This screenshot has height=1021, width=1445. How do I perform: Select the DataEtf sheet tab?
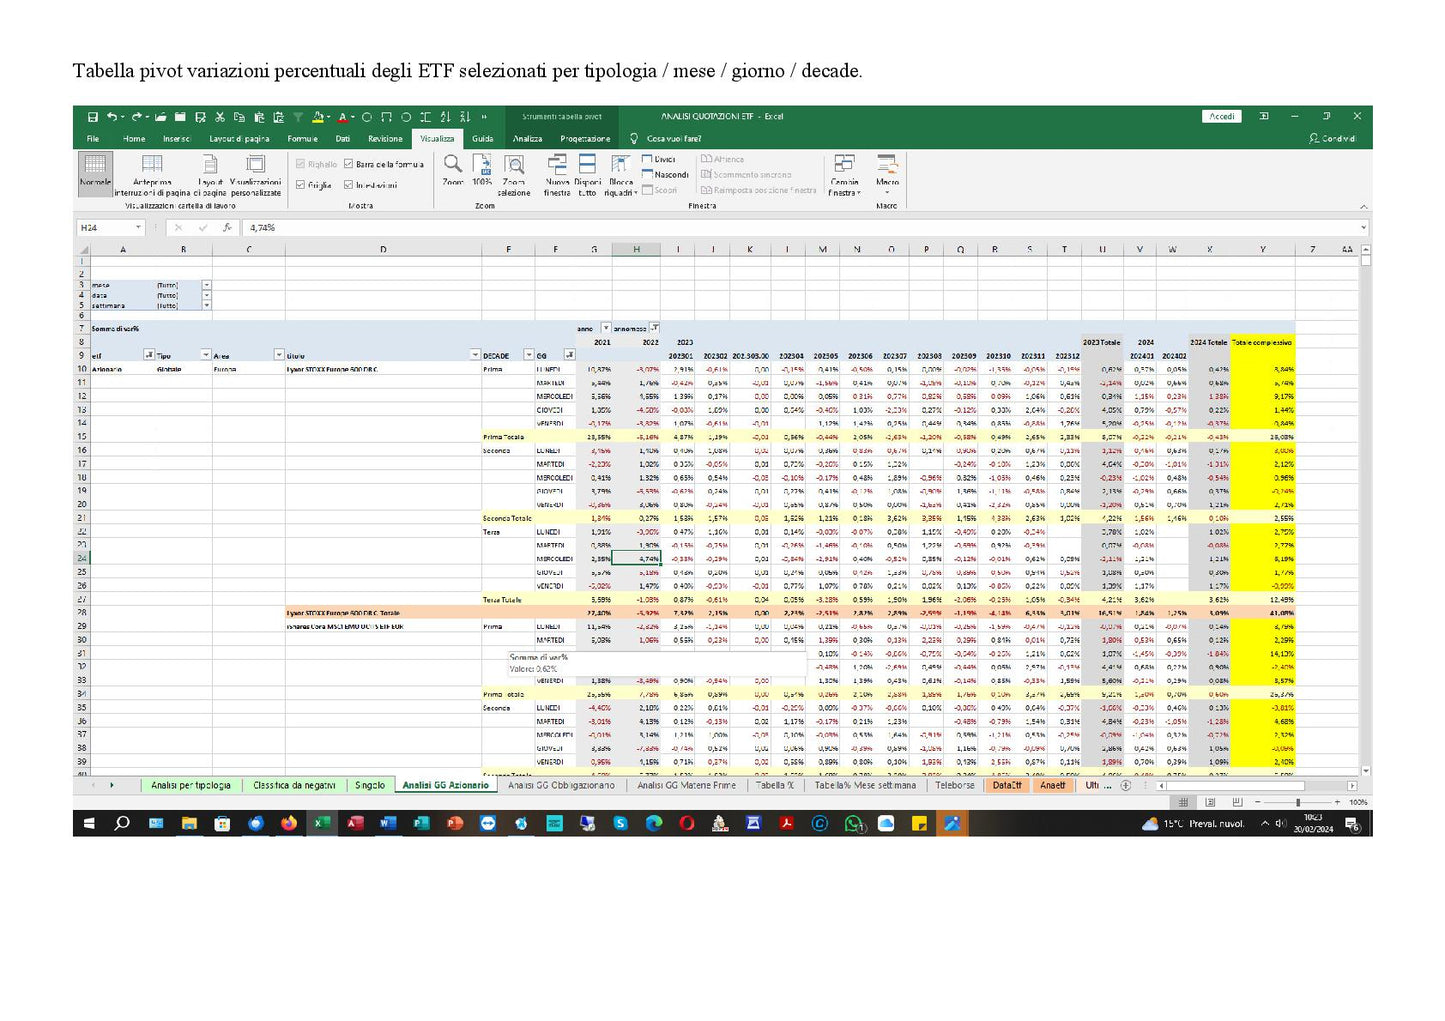point(1007,786)
